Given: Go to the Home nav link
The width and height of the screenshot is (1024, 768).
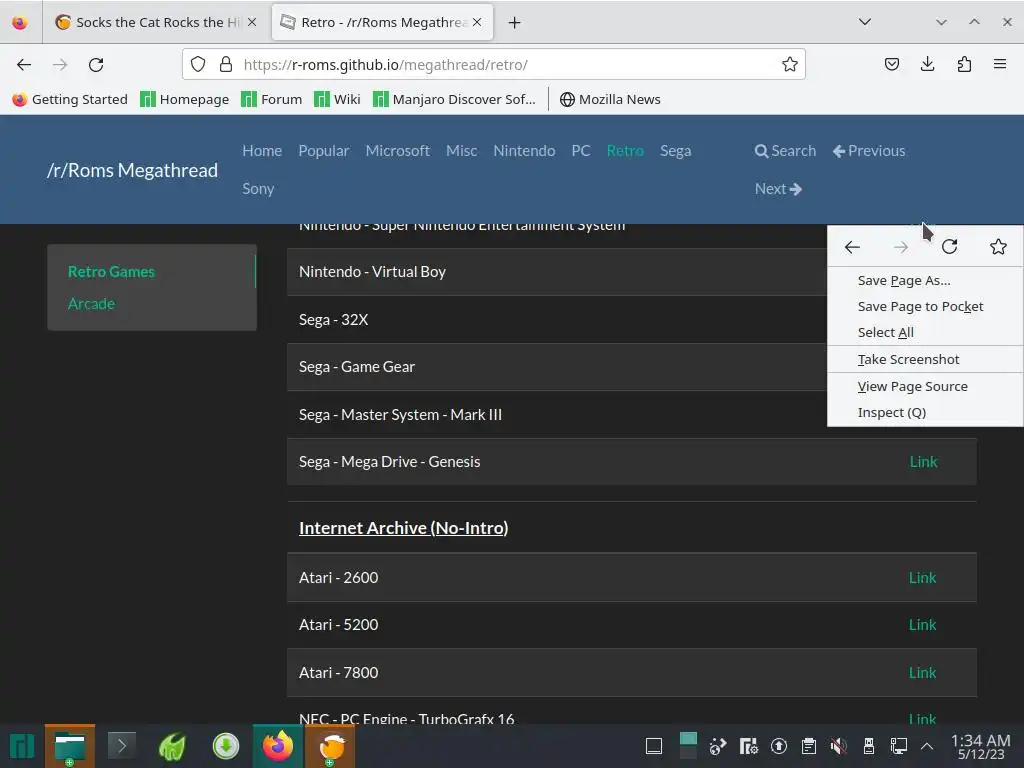Looking at the screenshot, I should pyautogui.click(x=262, y=151).
